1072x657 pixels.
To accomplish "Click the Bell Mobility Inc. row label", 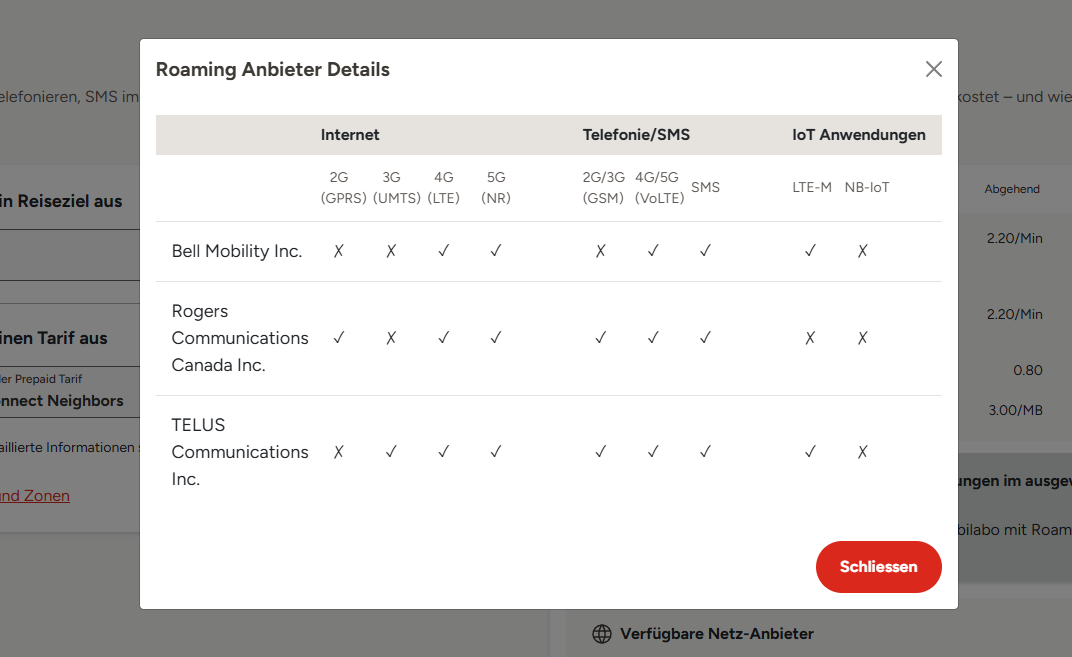I will point(237,251).
